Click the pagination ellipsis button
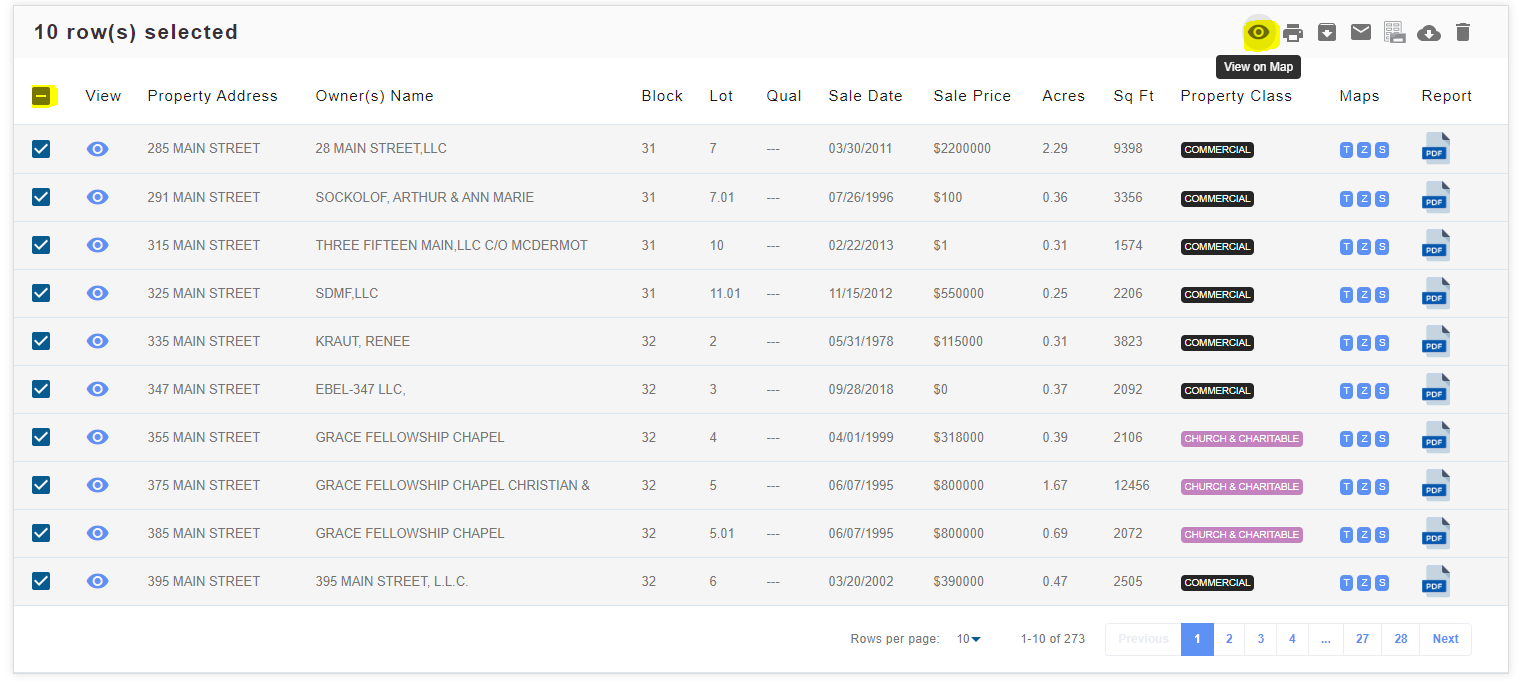This screenshot has width=1526, height=685. [1325, 639]
